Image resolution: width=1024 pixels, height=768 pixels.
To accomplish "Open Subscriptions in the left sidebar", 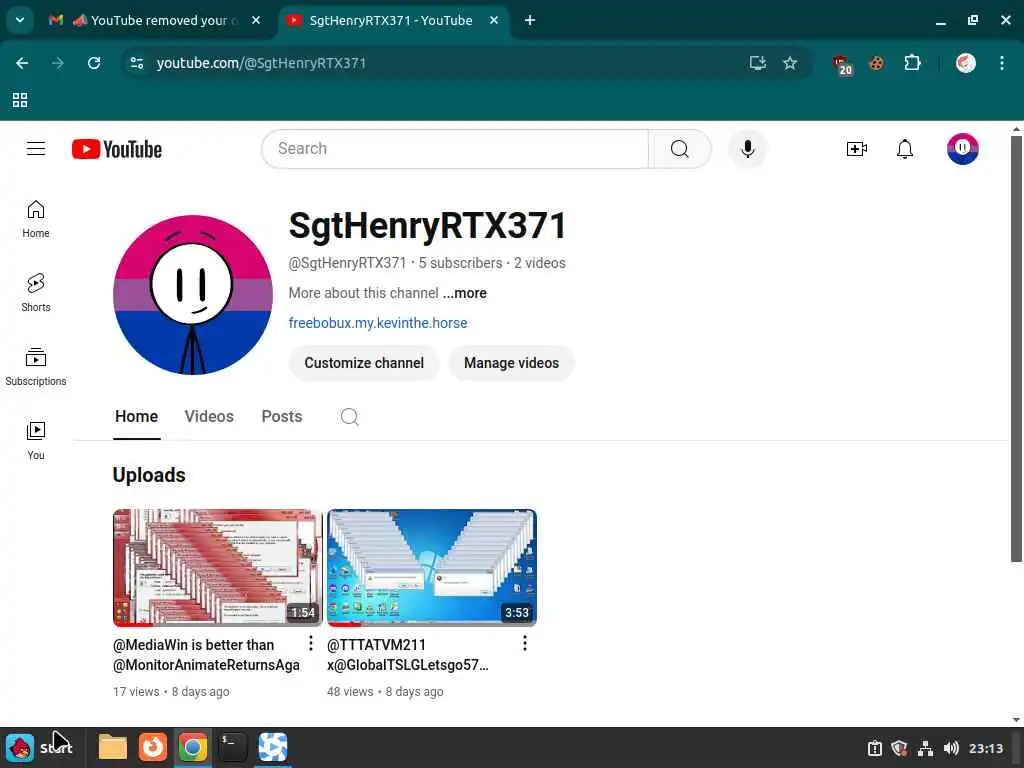I will (x=36, y=367).
